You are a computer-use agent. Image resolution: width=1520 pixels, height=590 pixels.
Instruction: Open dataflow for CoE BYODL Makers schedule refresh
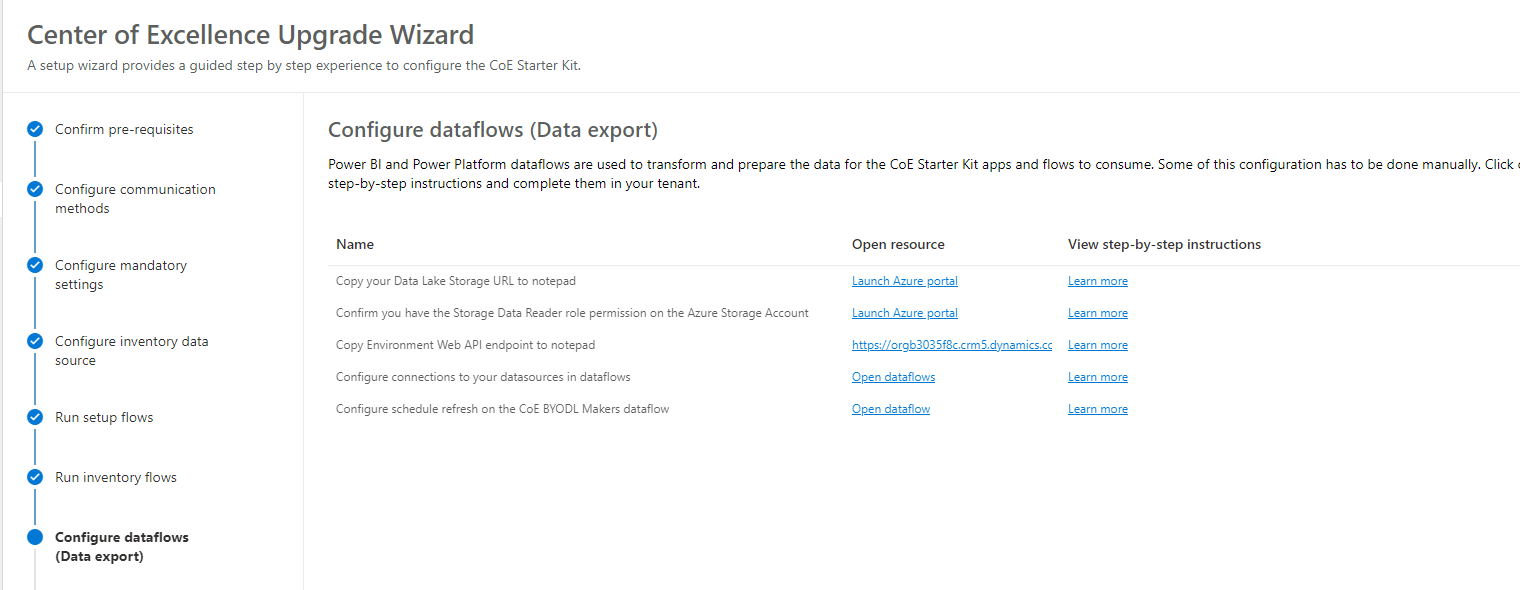[x=890, y=408]
